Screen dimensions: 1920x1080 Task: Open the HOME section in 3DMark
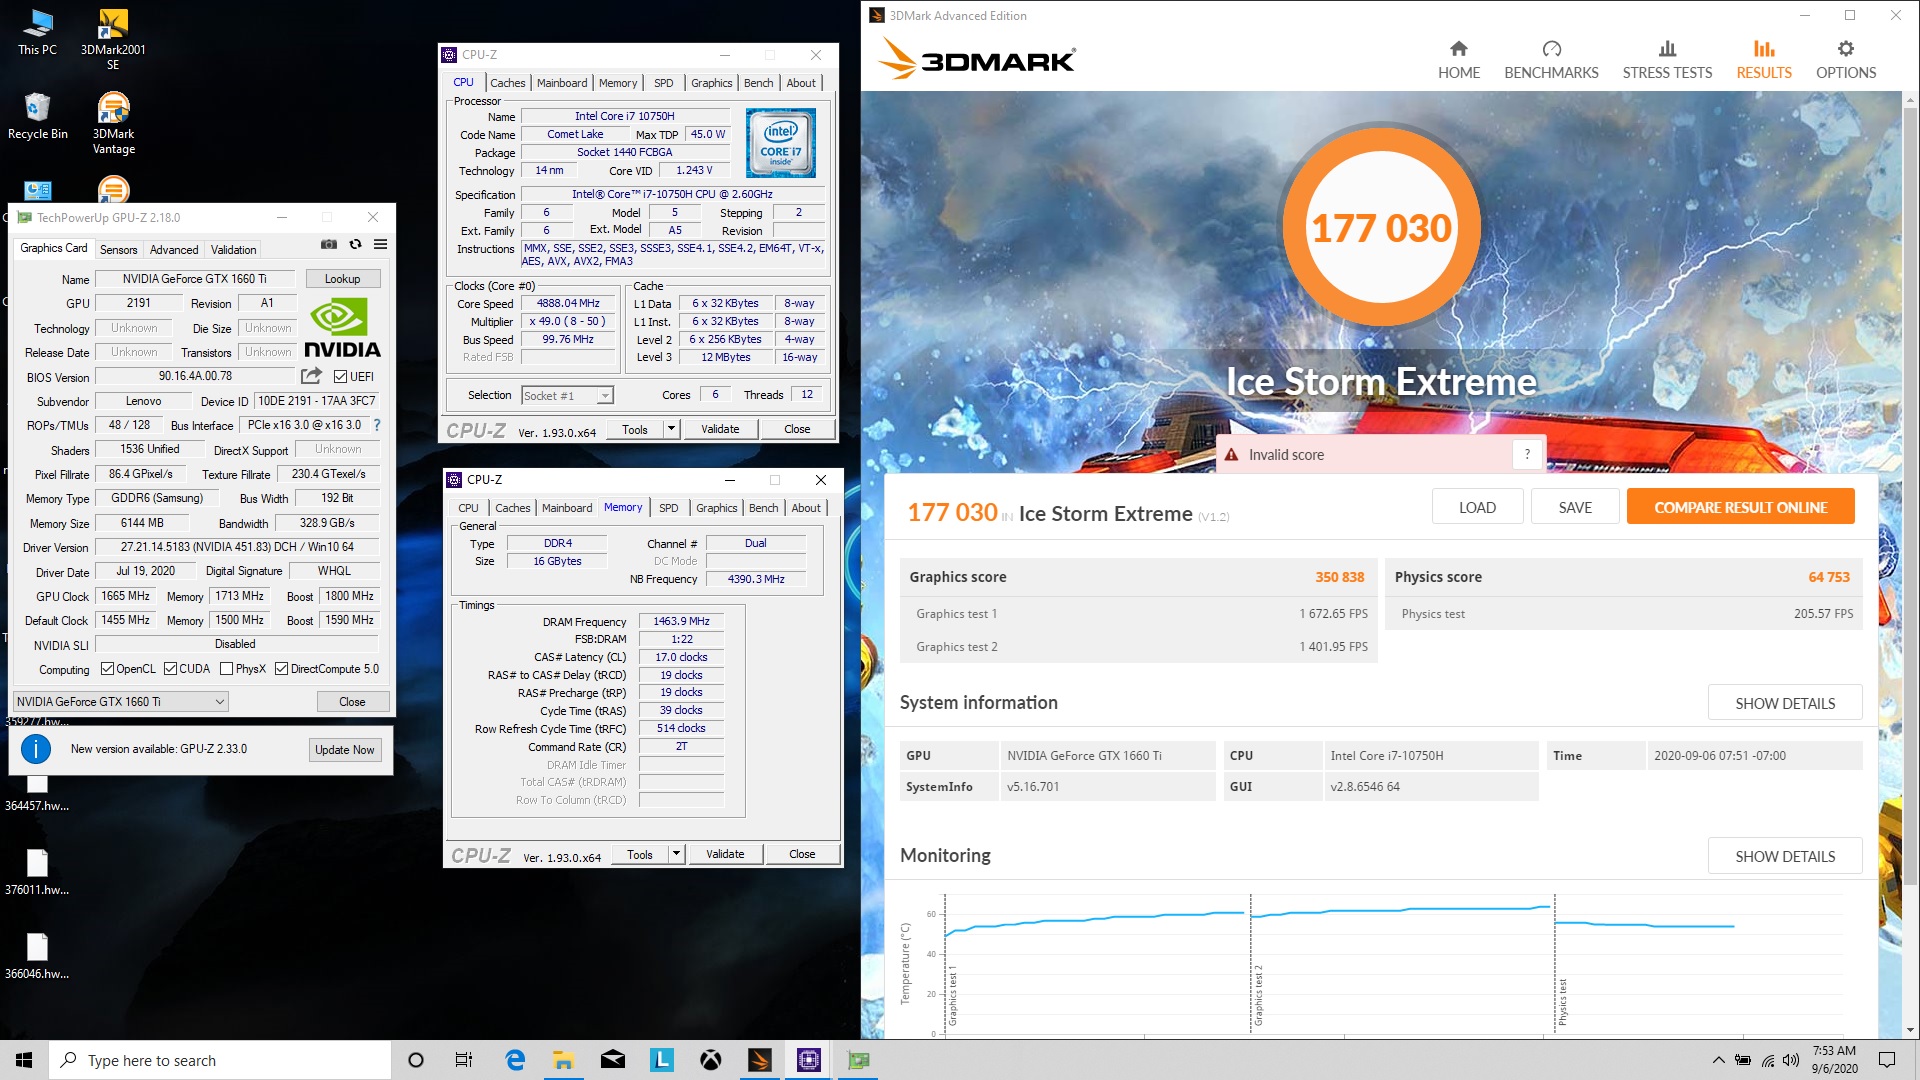point(1458,60)
